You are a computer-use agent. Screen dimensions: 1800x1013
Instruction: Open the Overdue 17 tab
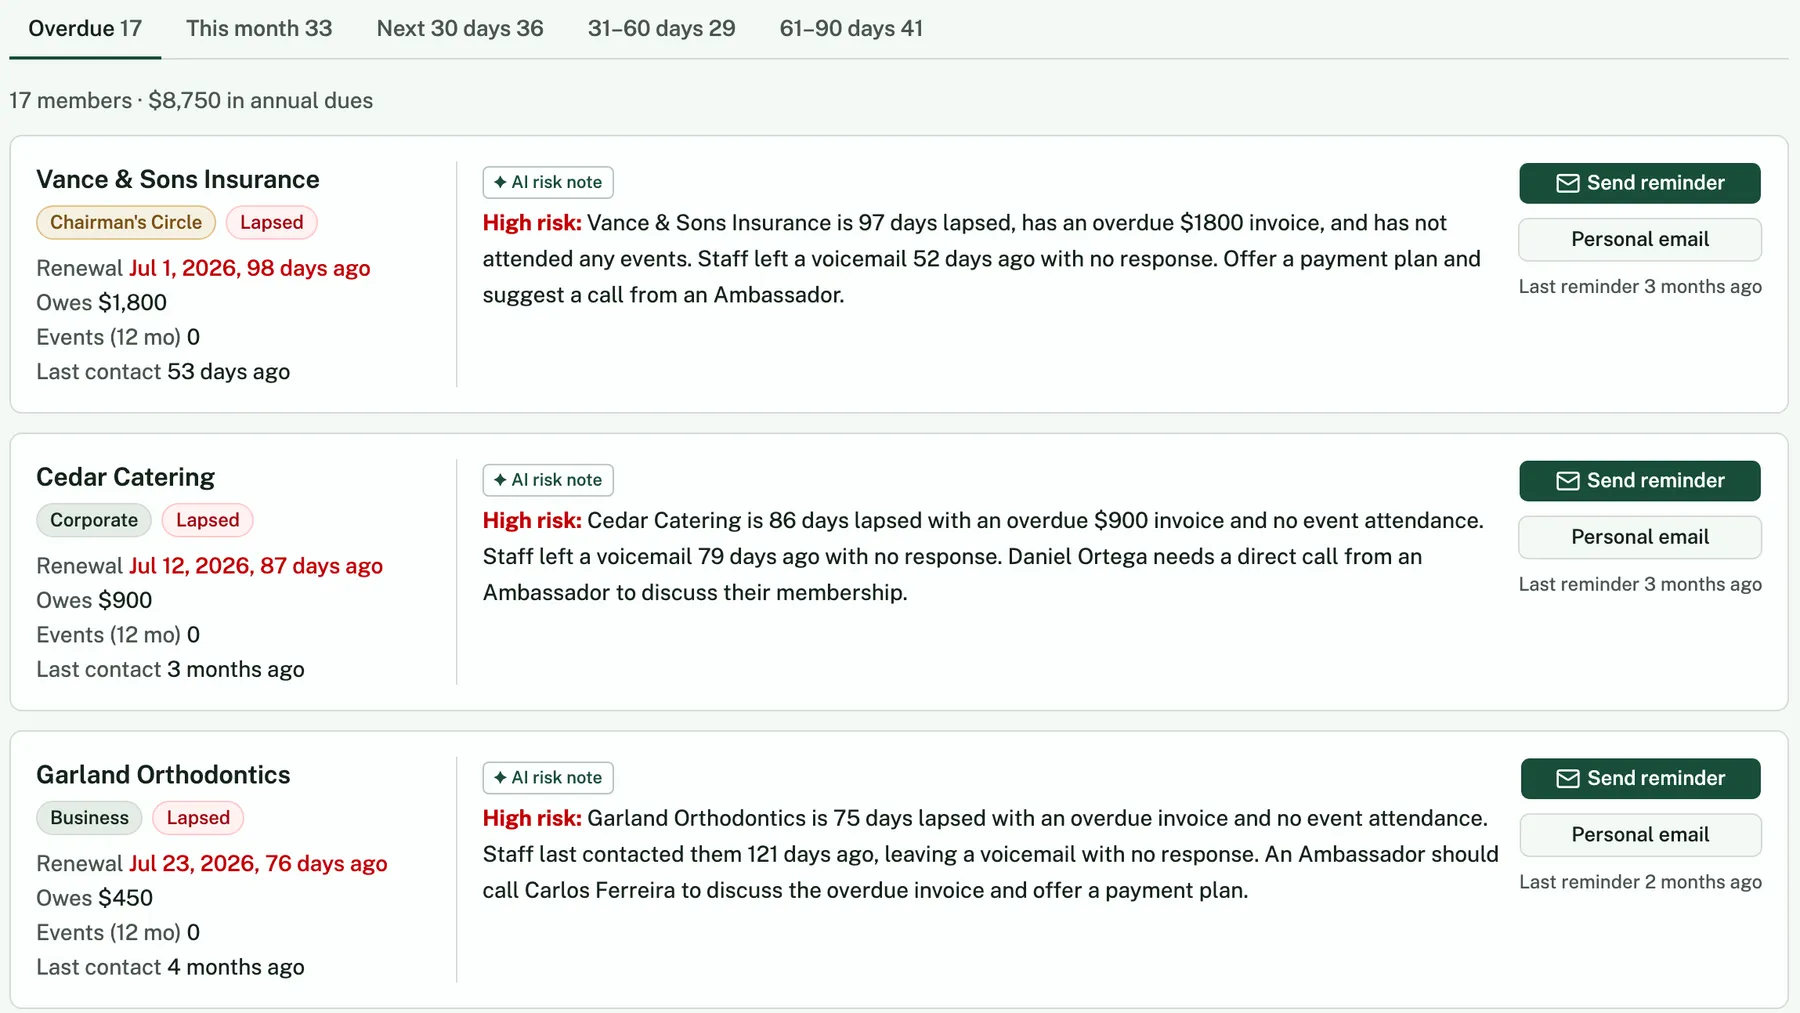pos(85,28)
